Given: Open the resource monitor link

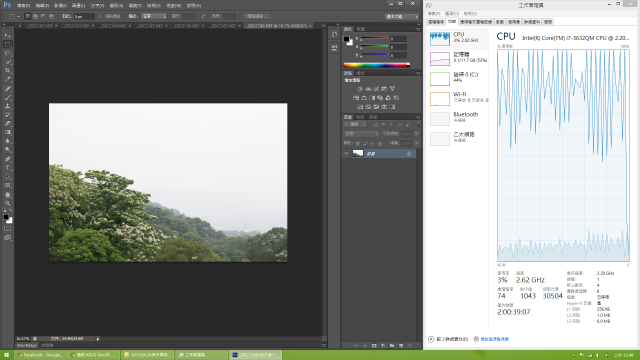Looking at the screenshot, I should pyautogui.click(x=491, y=339).
